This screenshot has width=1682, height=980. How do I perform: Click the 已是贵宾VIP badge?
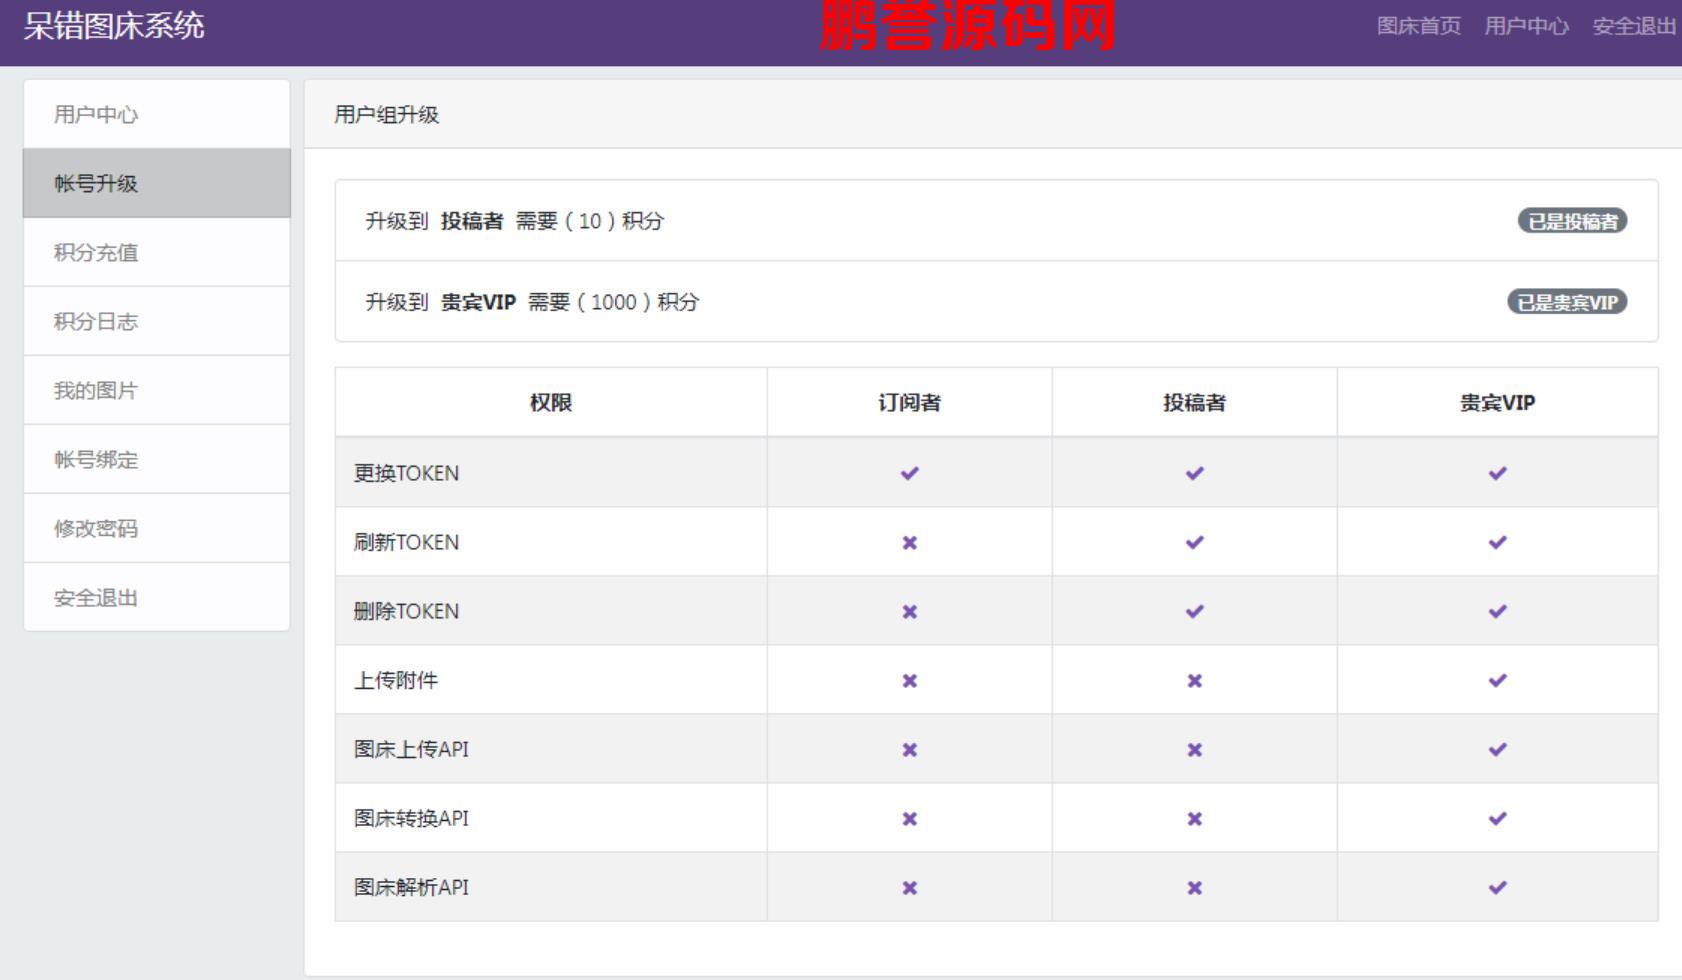[x=1567, y=302]
